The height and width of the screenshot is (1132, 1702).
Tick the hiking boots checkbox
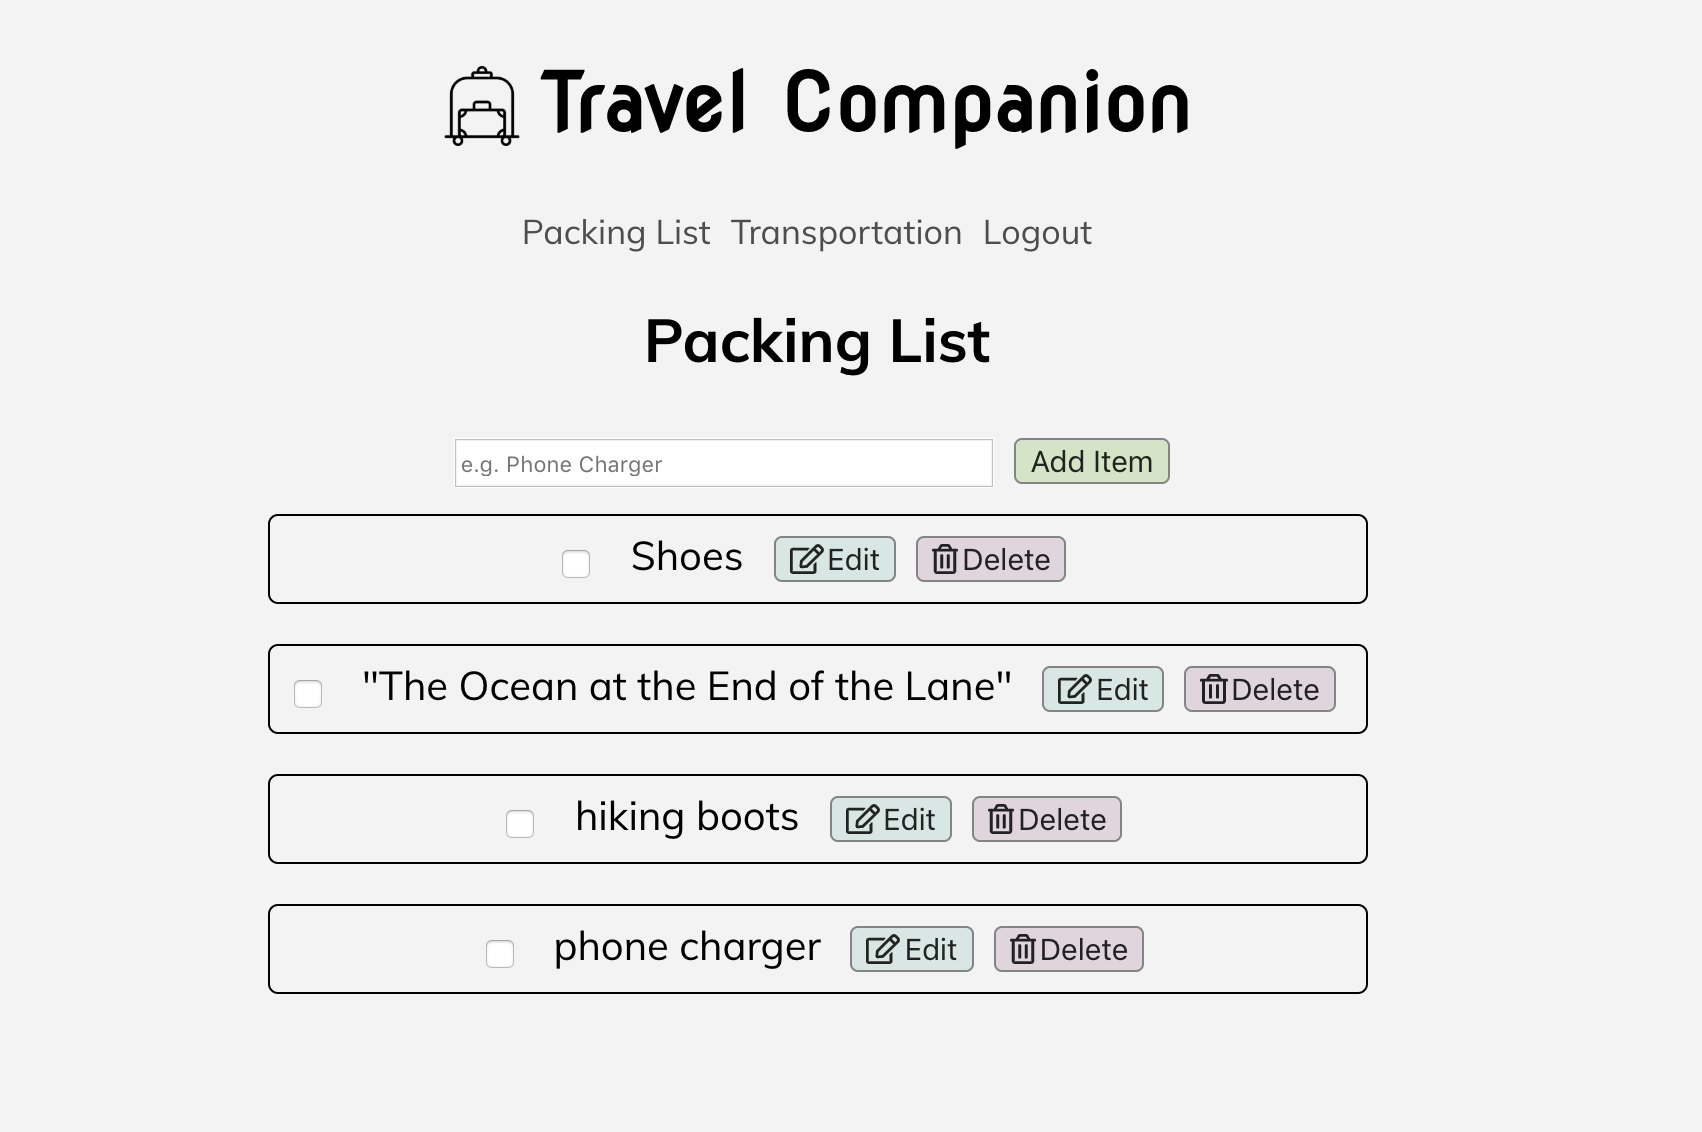(x=520, y=824)
